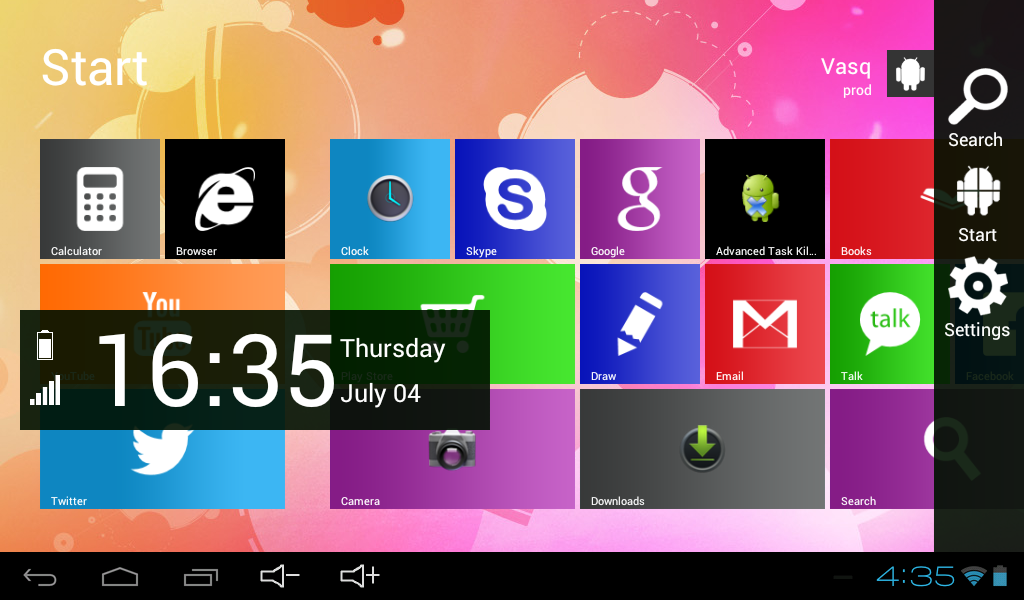The width and height of the screenshot is (1024, 600).
Task: Open the Calculator tile
Action: (100, 199)
